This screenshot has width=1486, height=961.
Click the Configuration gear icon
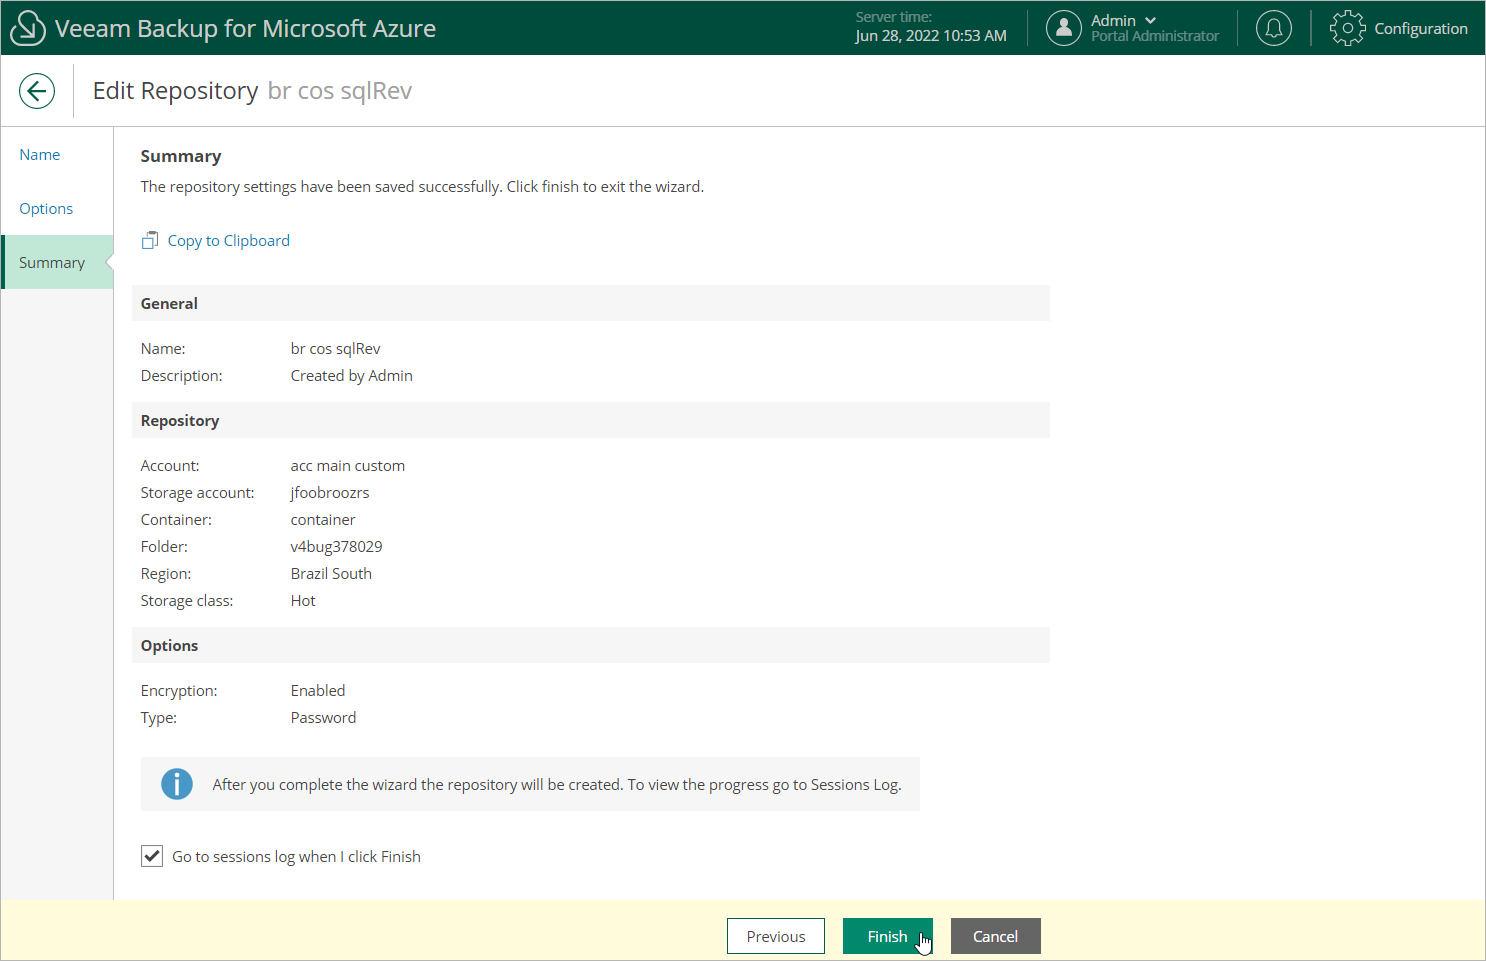(1347, 28)
